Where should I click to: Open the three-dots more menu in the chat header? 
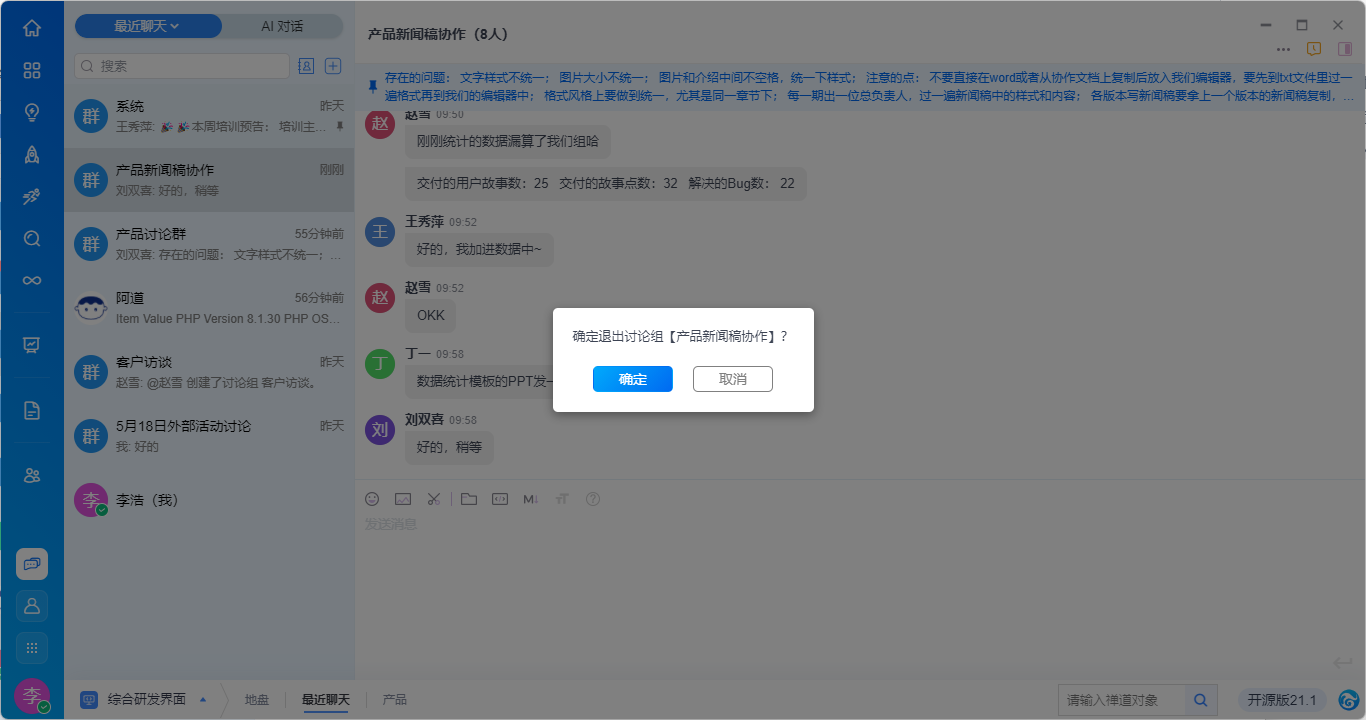1283,49
